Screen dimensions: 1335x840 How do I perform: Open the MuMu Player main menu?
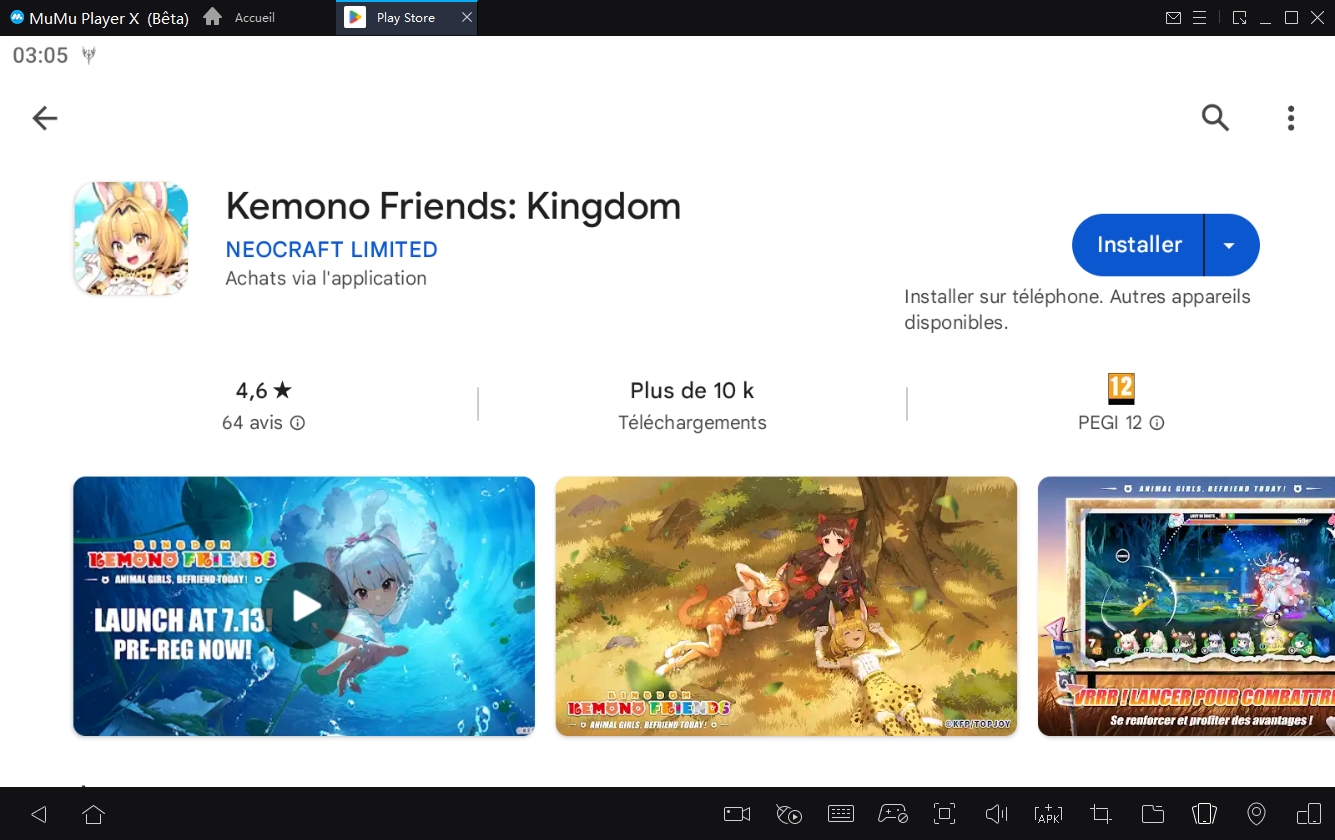pyautogui.click(x=1199, y=17)
